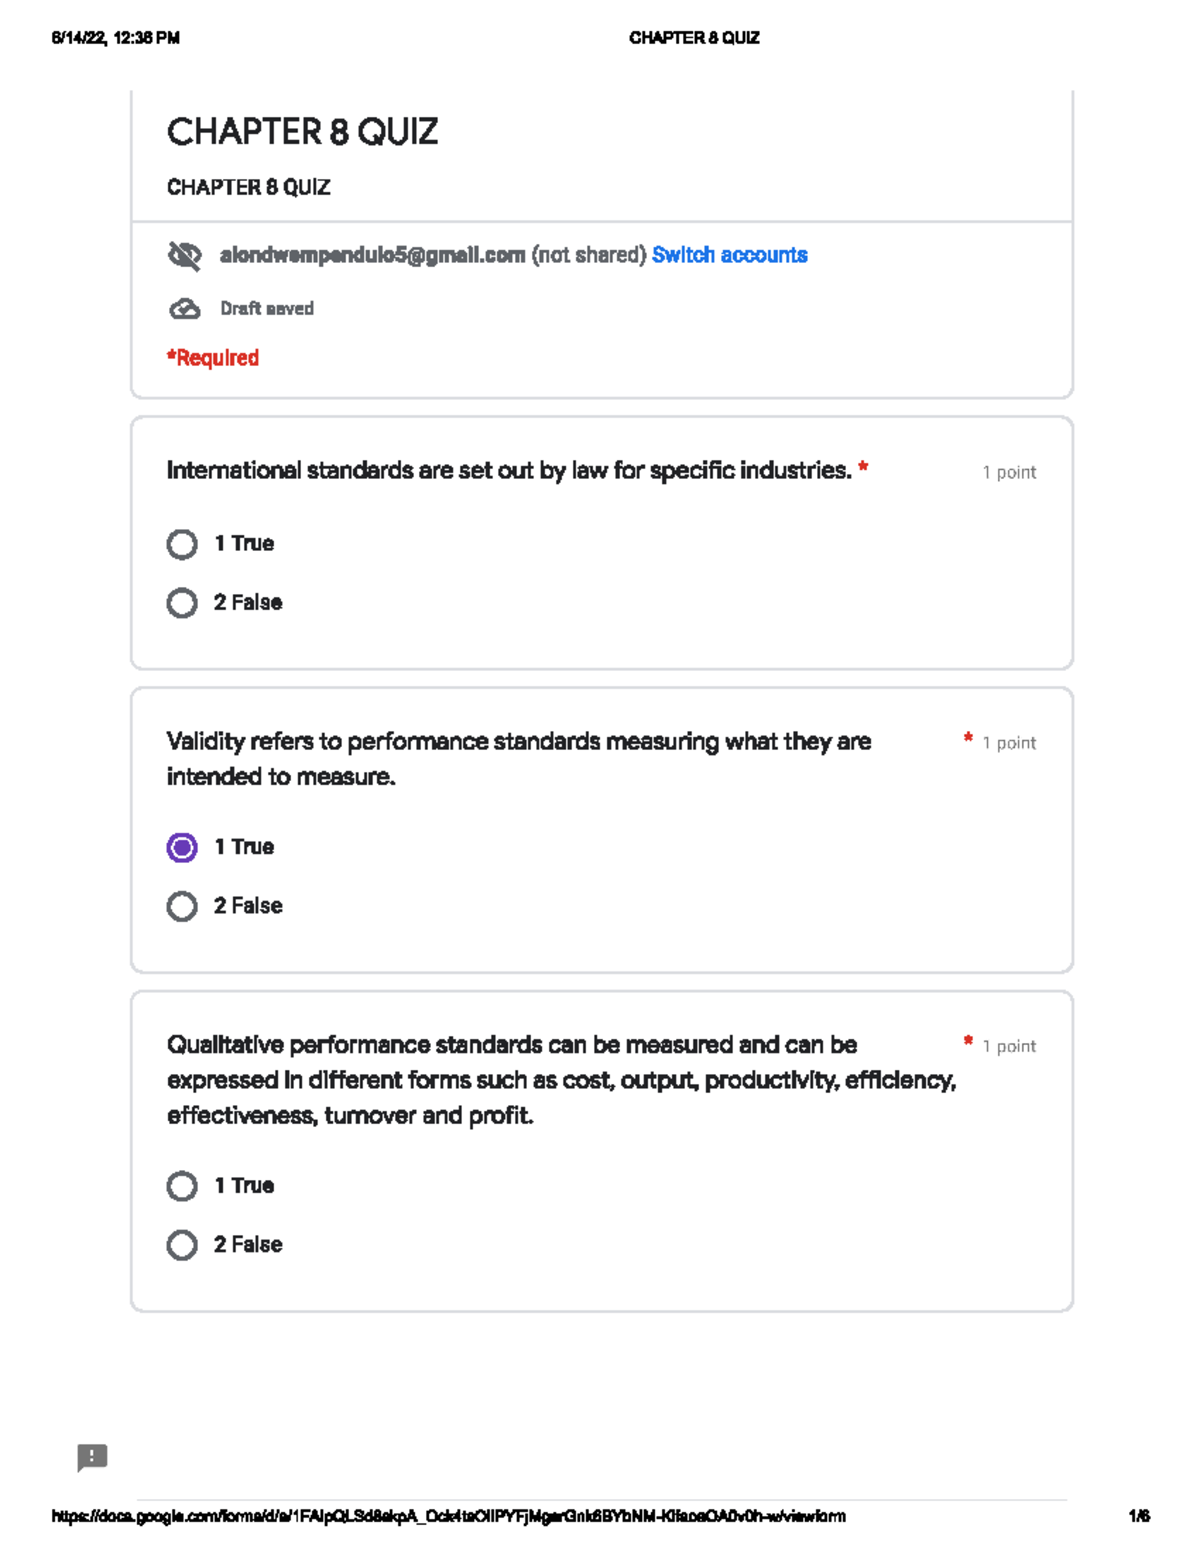The width and height of the screenshot is (1200, 1553).
Task: Click the gmail.com email address text
Action: [x=372, y=255]
